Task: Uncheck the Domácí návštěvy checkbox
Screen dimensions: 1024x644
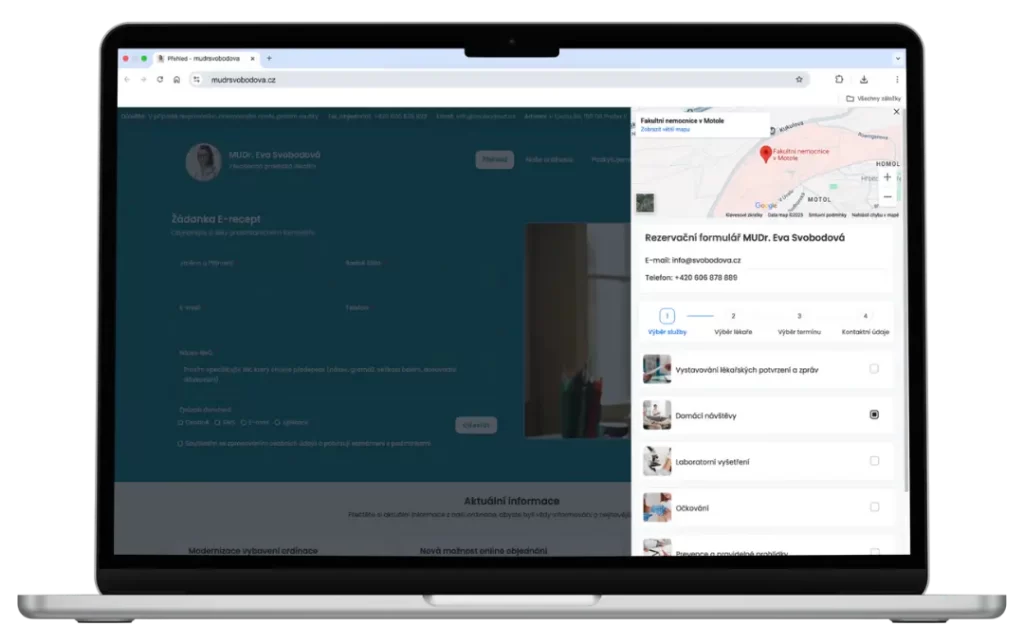Action: (x=874, y=415)
